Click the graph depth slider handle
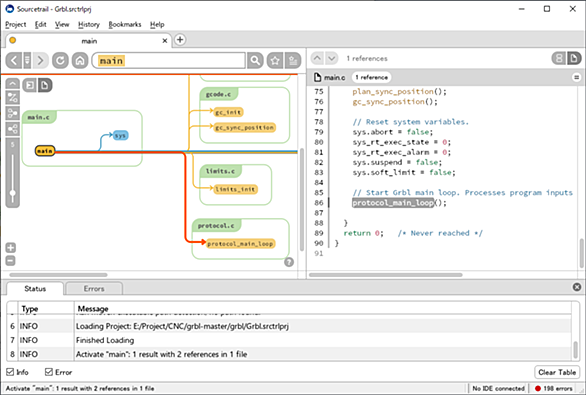 tap(12, 193)
